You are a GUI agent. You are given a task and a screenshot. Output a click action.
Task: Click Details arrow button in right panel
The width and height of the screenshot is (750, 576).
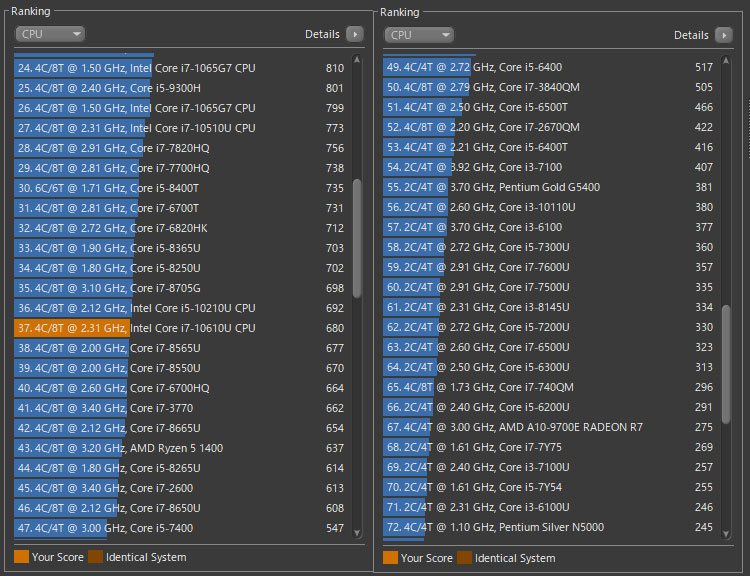pos(724,35)
